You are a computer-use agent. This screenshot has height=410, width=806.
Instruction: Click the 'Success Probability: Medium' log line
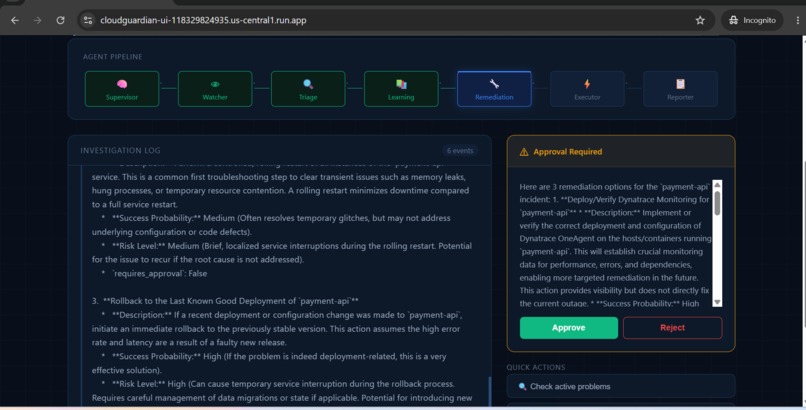coord(271,225)
